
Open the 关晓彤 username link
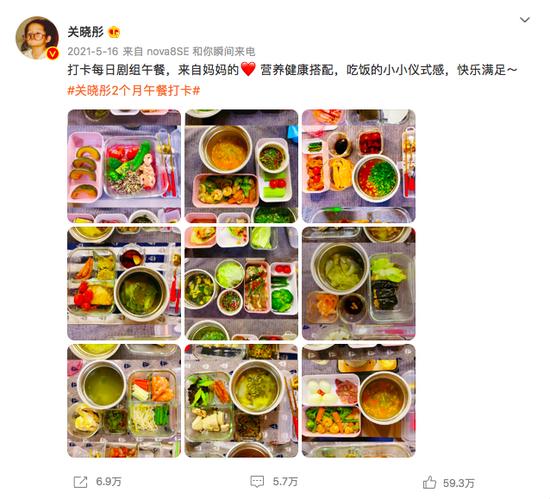pyautogui.click(x=86, y=32)
